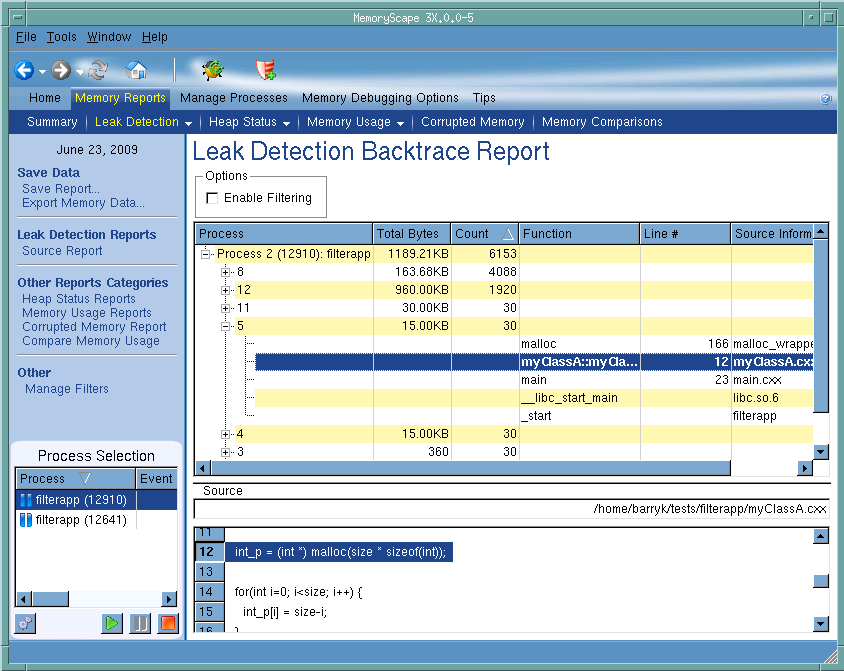The image size is (844, 671).
Task: Click the blue back arrow icon
Action: tap(25, 70)
